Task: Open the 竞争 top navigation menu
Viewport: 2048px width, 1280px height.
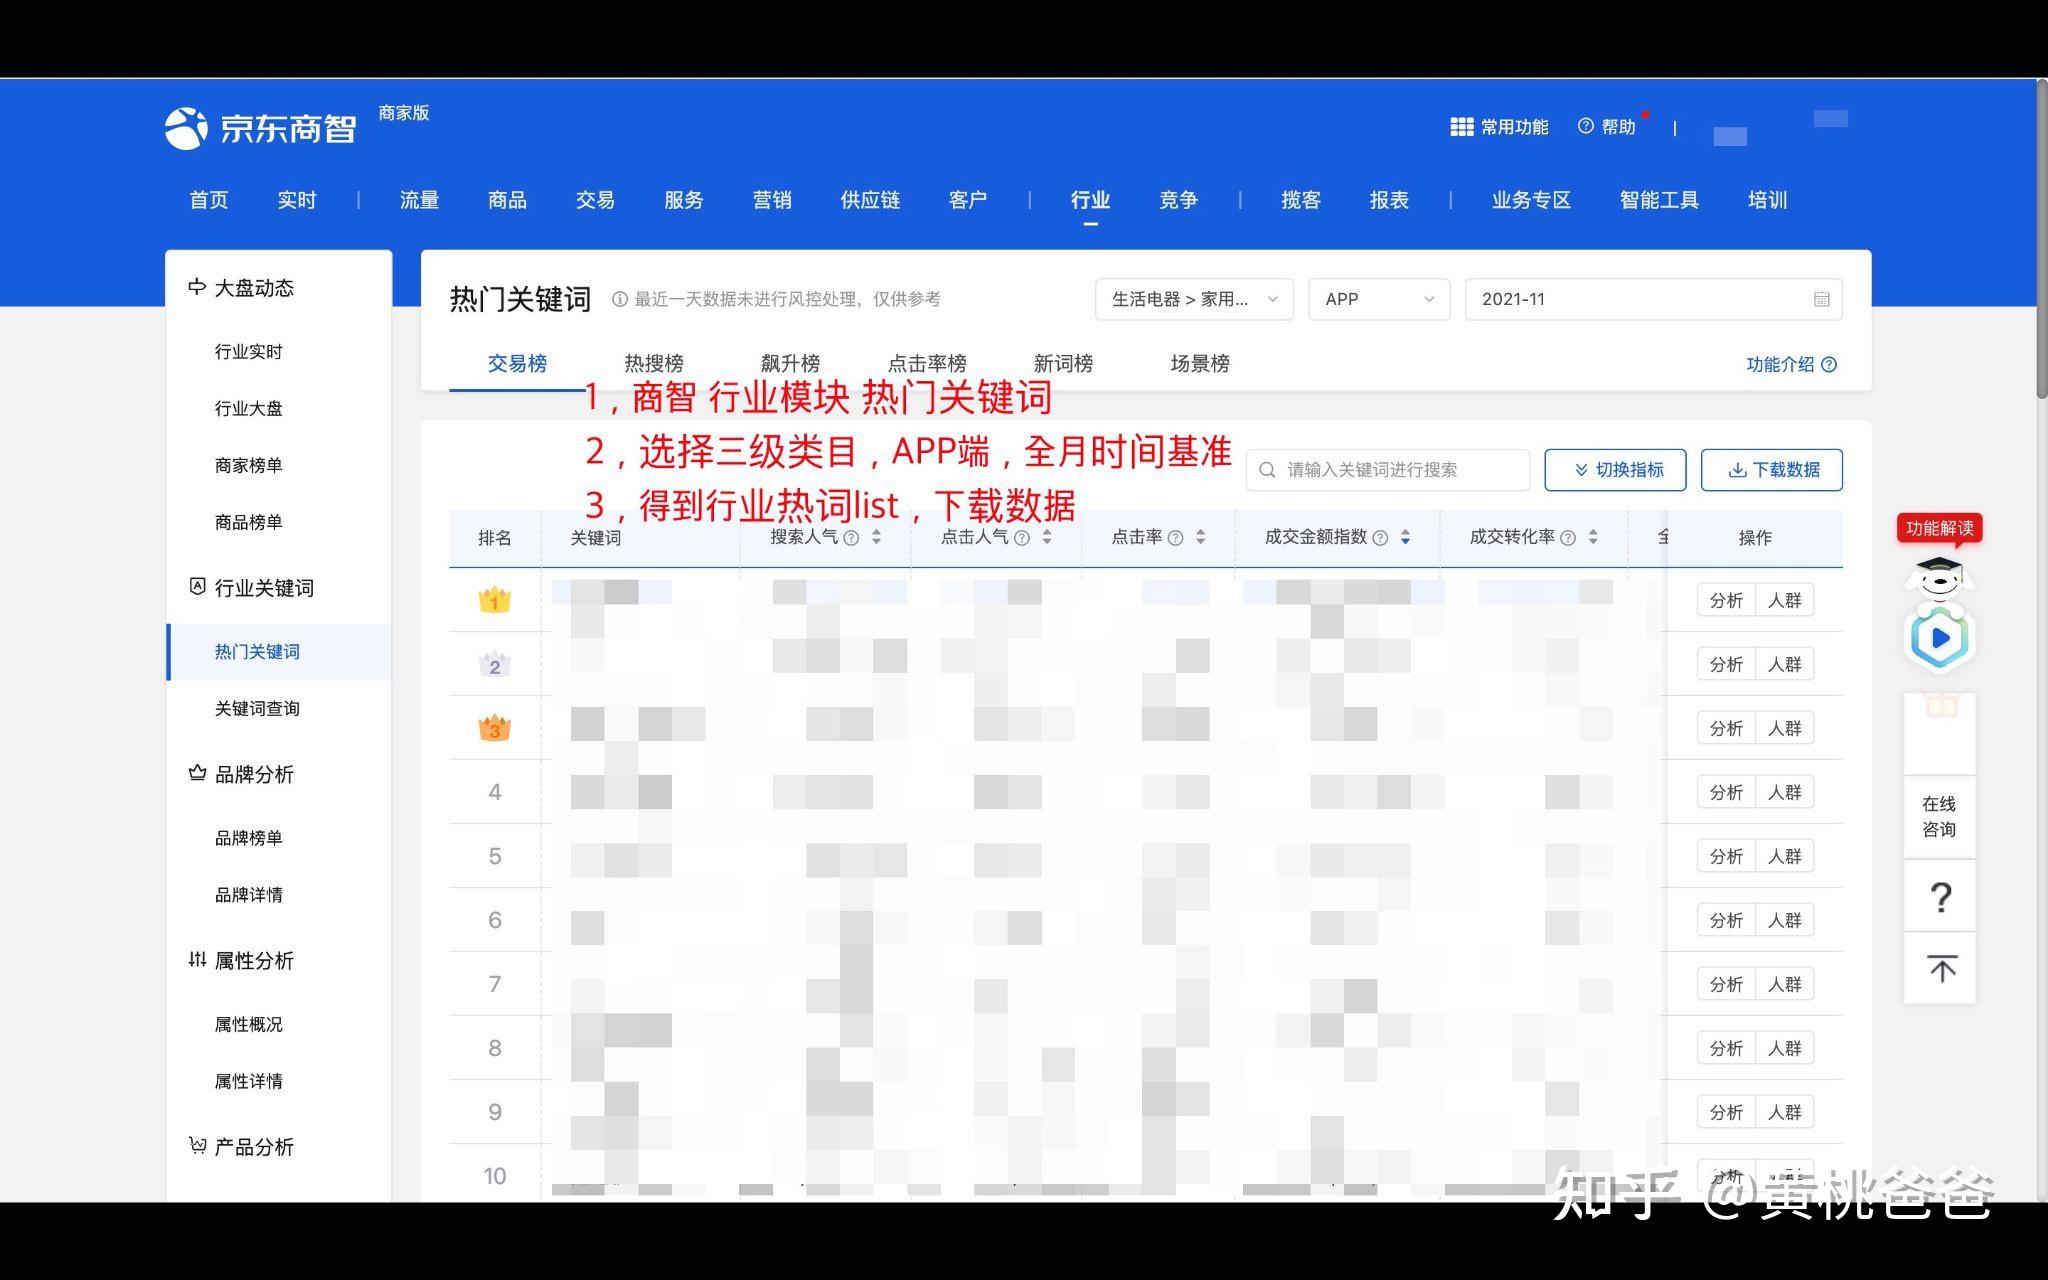Action: 1178,200
